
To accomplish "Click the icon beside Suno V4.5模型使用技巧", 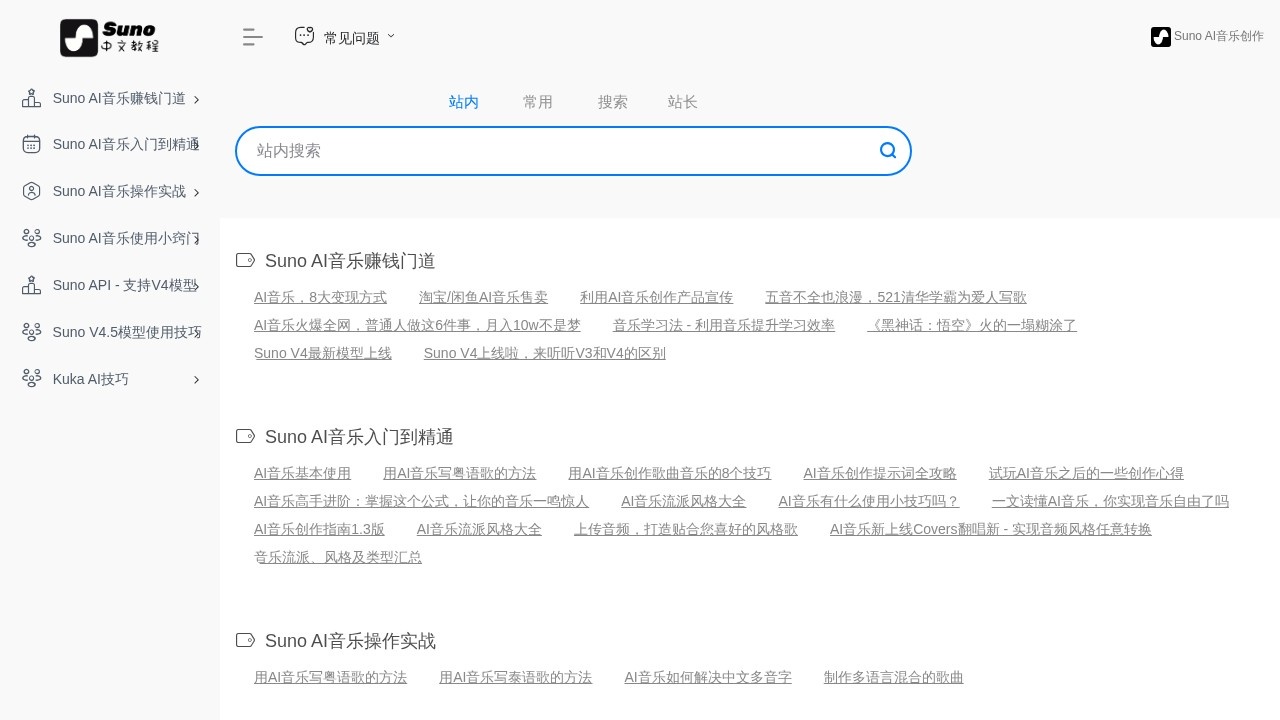I will pyautogui.click(x=31, y=332).
